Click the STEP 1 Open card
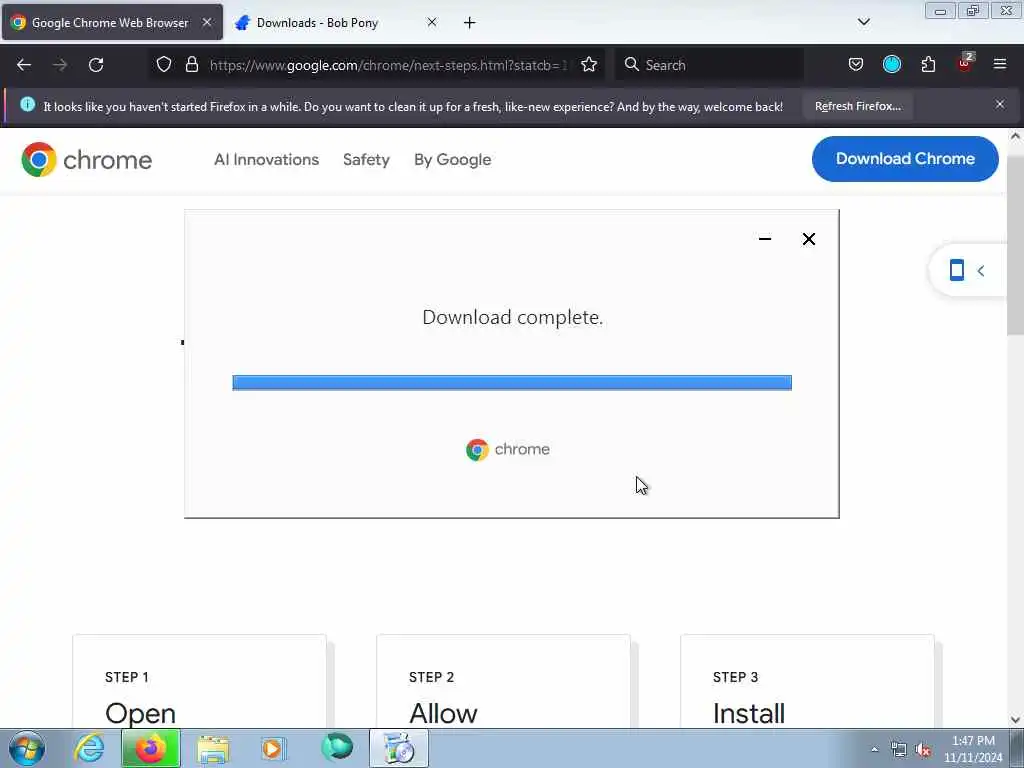 199,681
